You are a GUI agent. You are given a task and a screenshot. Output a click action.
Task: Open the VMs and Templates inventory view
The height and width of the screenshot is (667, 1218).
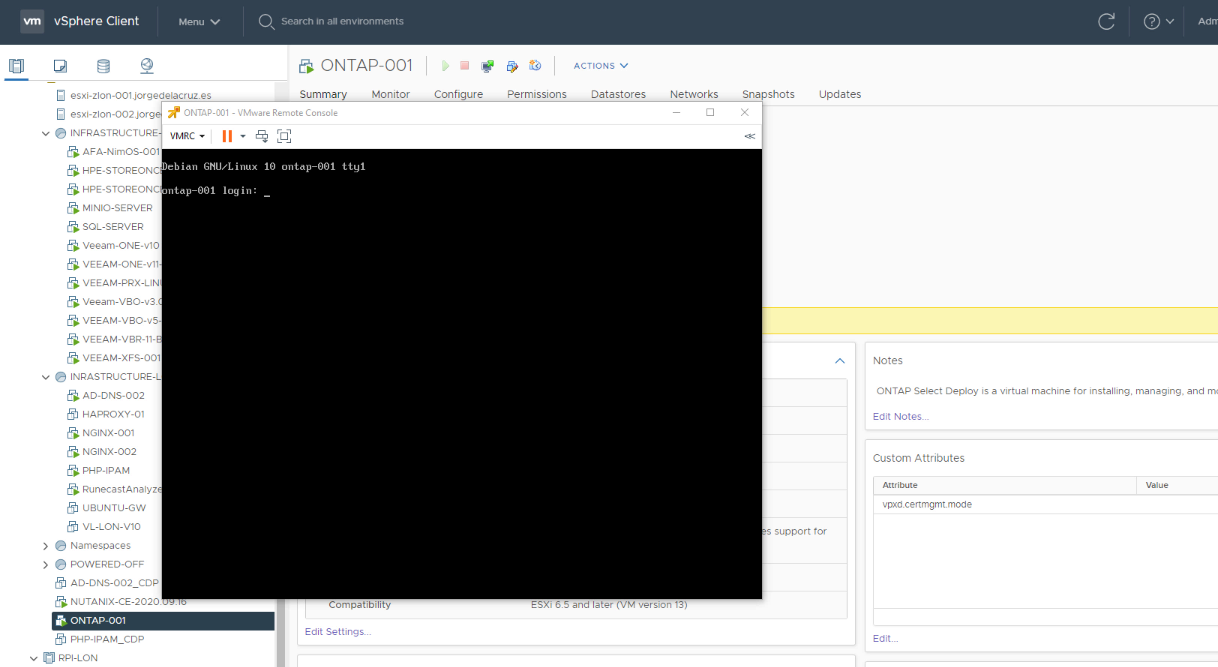pyautogui.click(x=60, y=66)
